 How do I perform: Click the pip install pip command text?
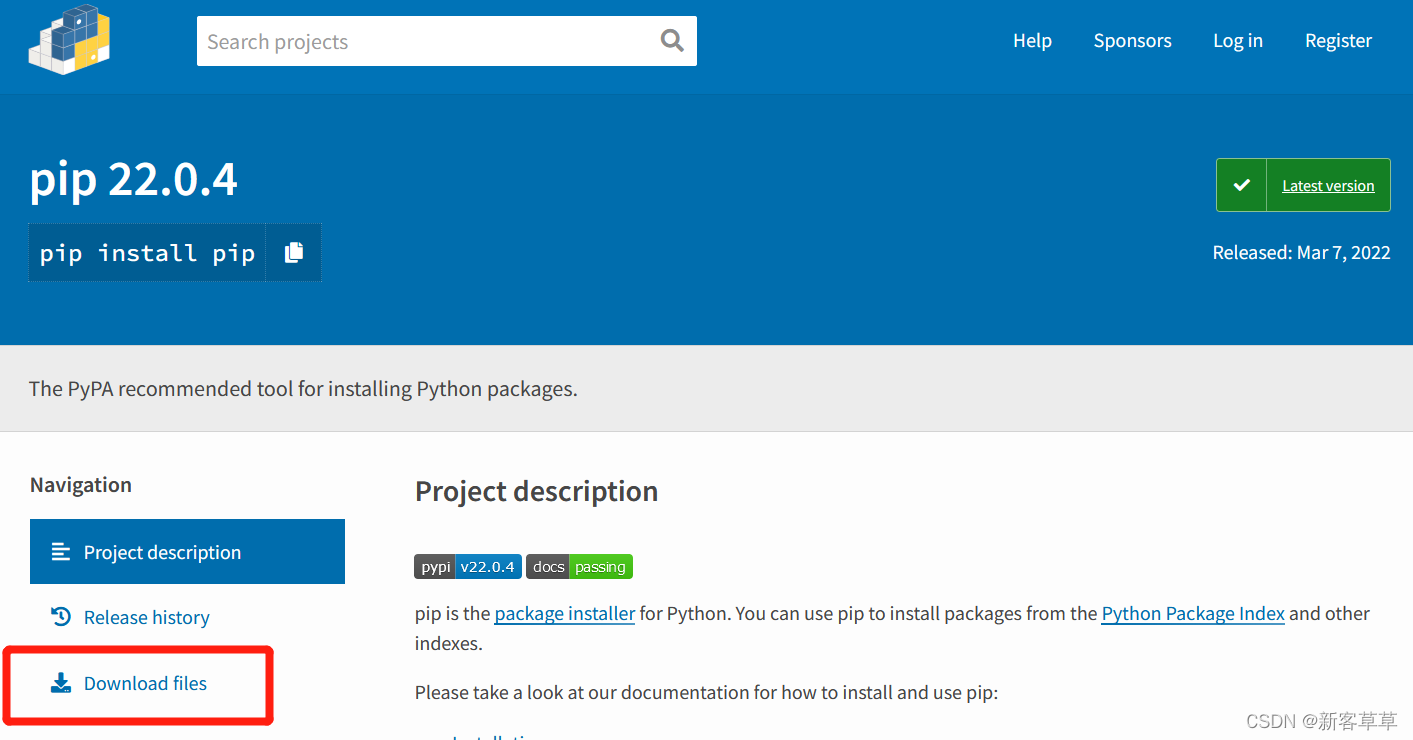click(147, 253)
